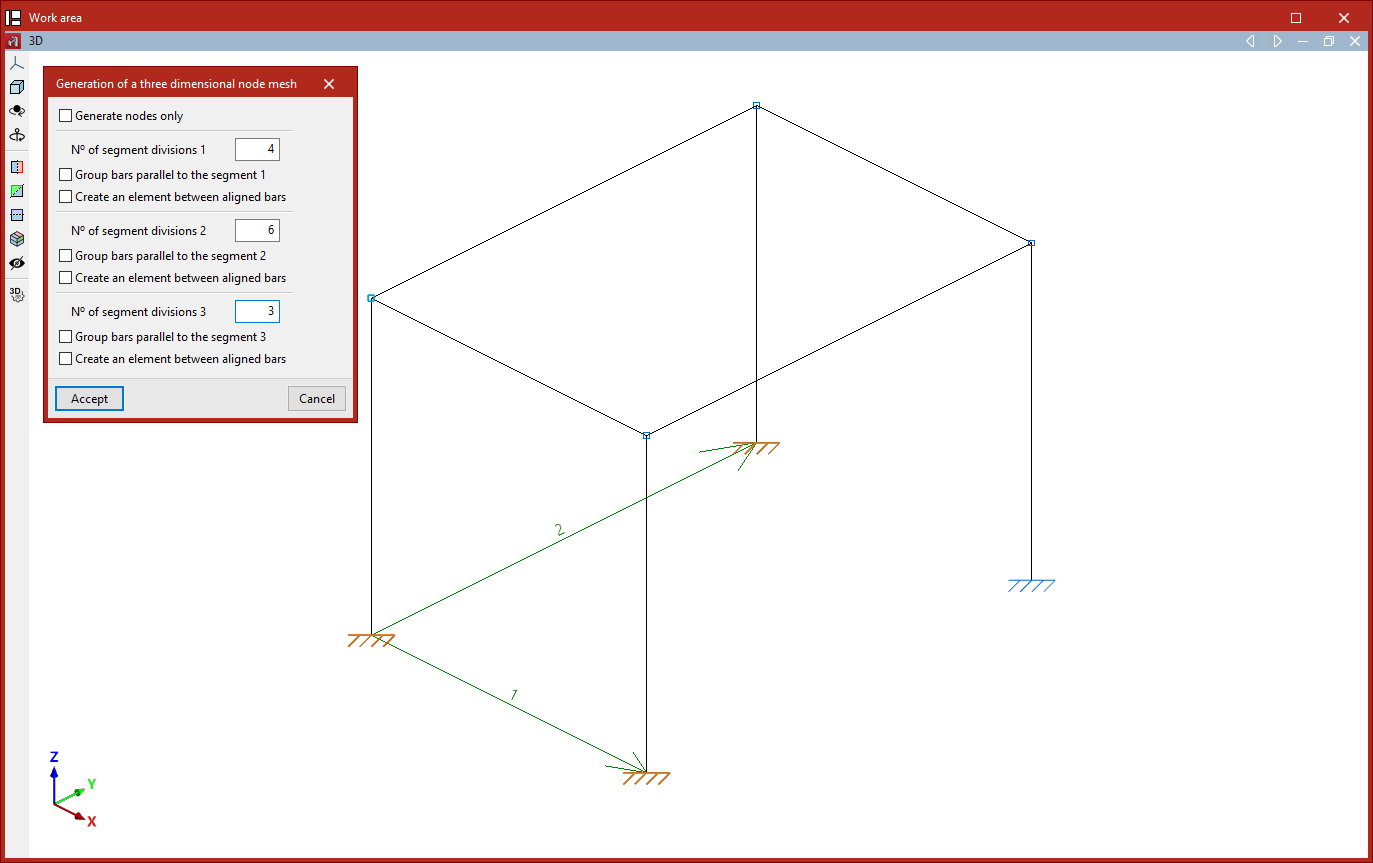Click 'Nº of segment divisions 3' label
Viewport: 1373px width, 863px height.
tap(138, 312)
